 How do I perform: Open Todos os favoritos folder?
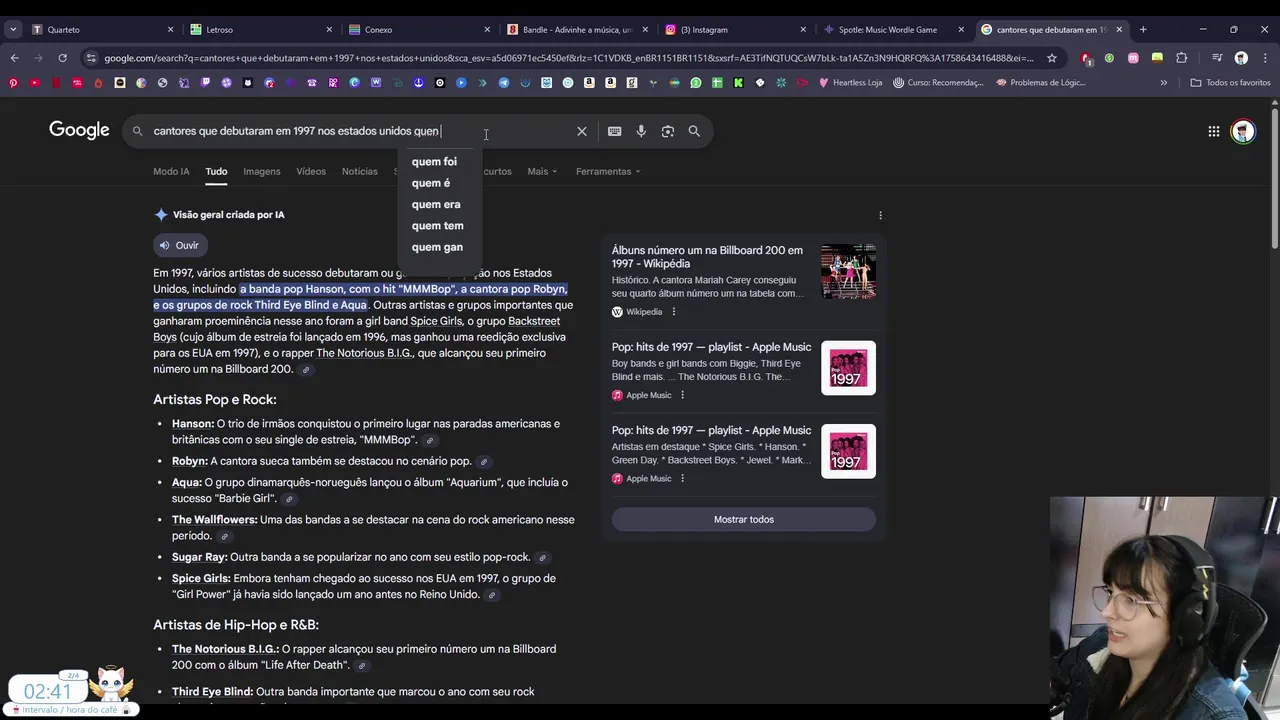tap(1230, 83)
